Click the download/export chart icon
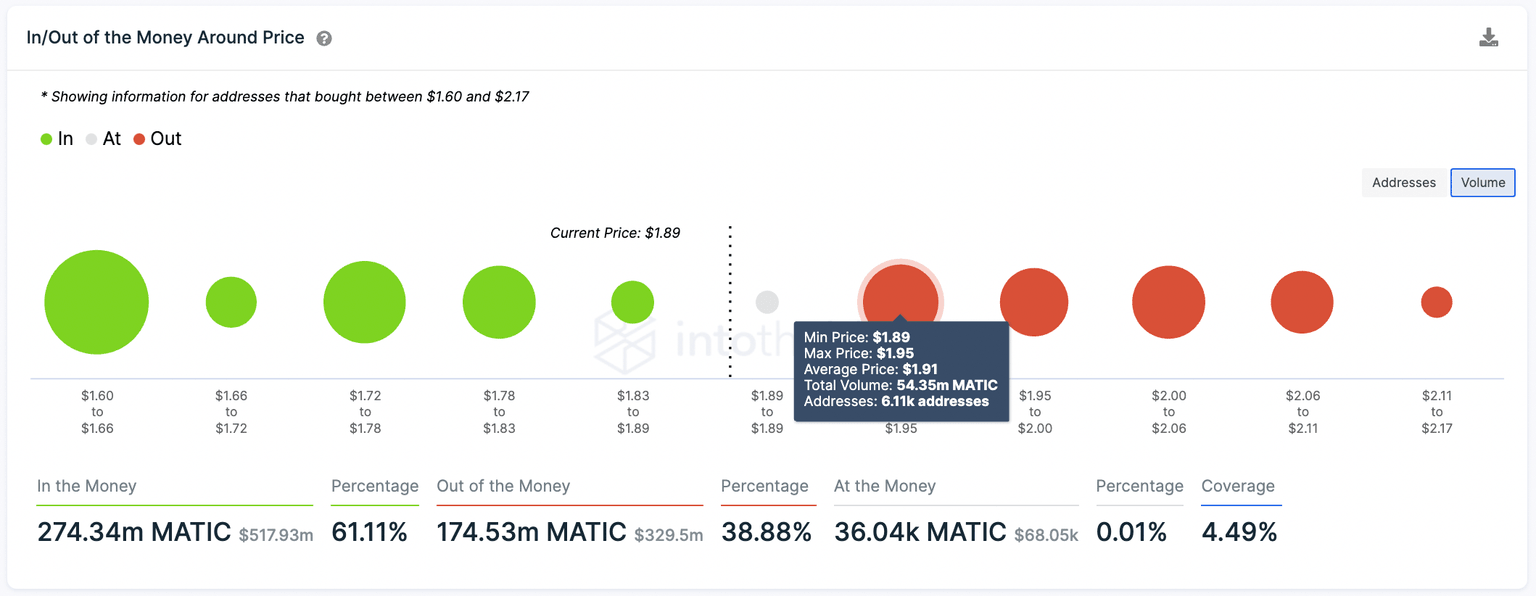This screenshot has height=596, width=1536. point(1489,36)
